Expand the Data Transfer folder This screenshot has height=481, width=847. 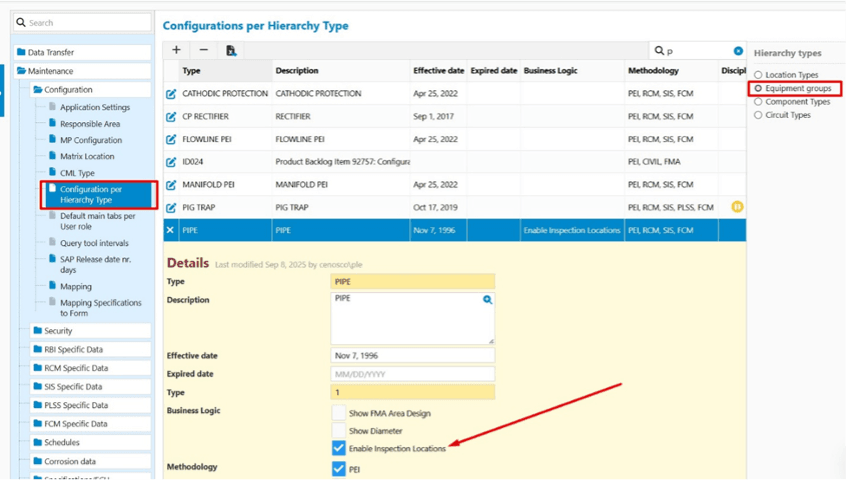click(x=82, y=52)
